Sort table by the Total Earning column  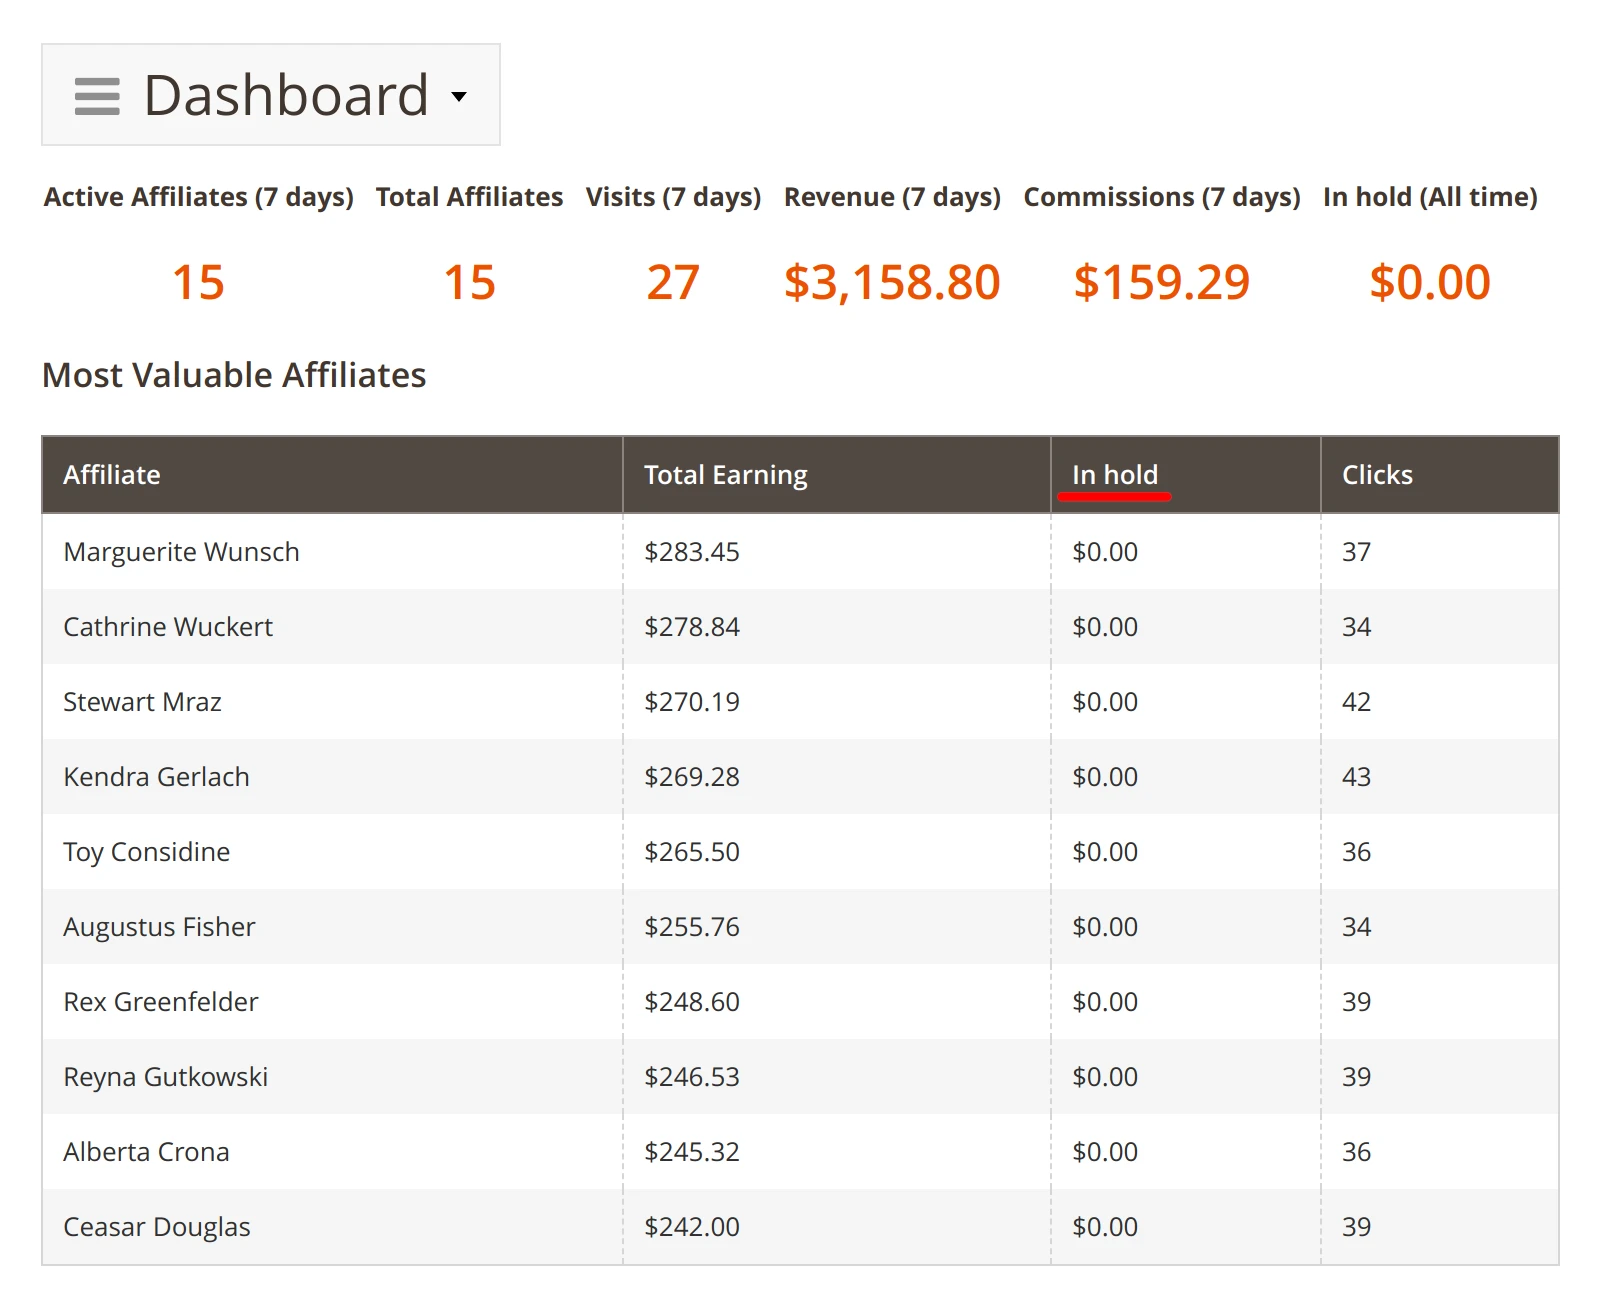click(726, 474)
